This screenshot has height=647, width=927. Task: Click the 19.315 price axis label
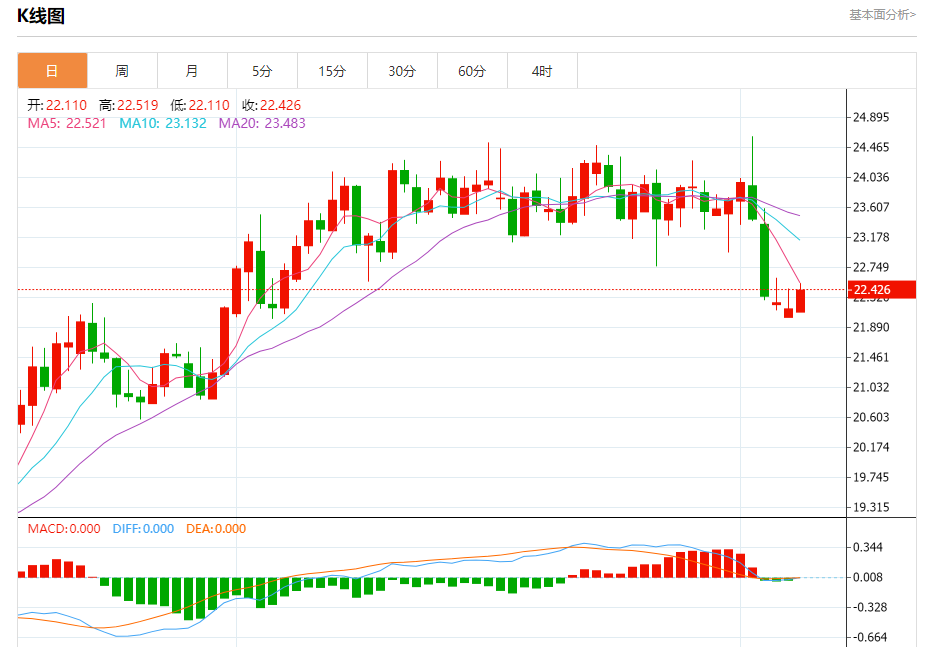[x=871, y=507]
